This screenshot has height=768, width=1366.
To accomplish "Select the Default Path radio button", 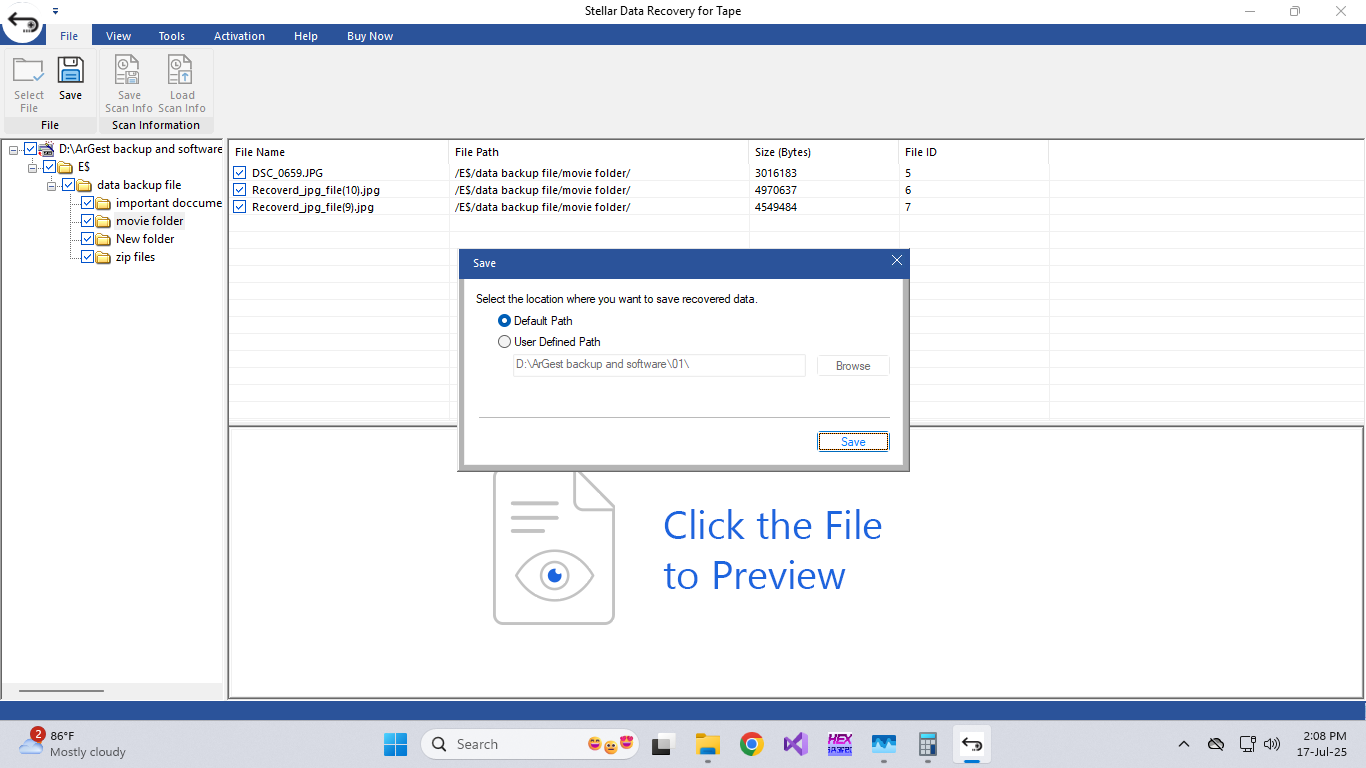I will tap(505, 321).
